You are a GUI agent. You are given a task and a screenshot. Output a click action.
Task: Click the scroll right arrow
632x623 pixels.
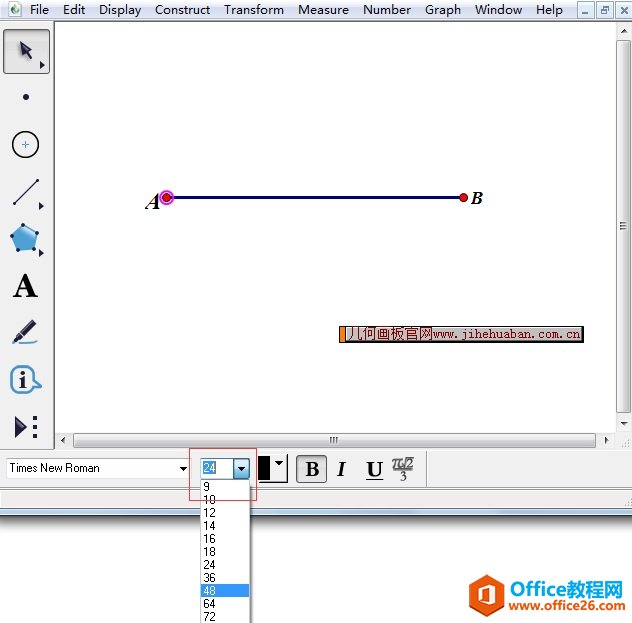click(606, 440)
